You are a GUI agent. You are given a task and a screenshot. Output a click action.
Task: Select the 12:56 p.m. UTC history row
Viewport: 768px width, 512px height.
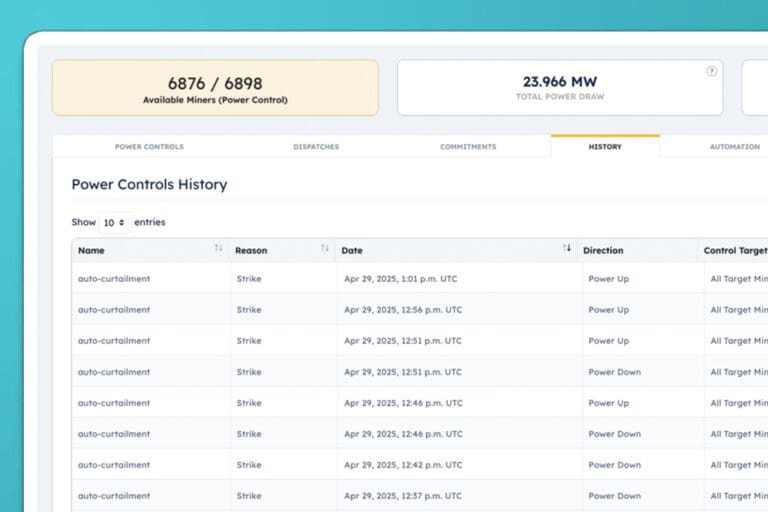(403, 310)
